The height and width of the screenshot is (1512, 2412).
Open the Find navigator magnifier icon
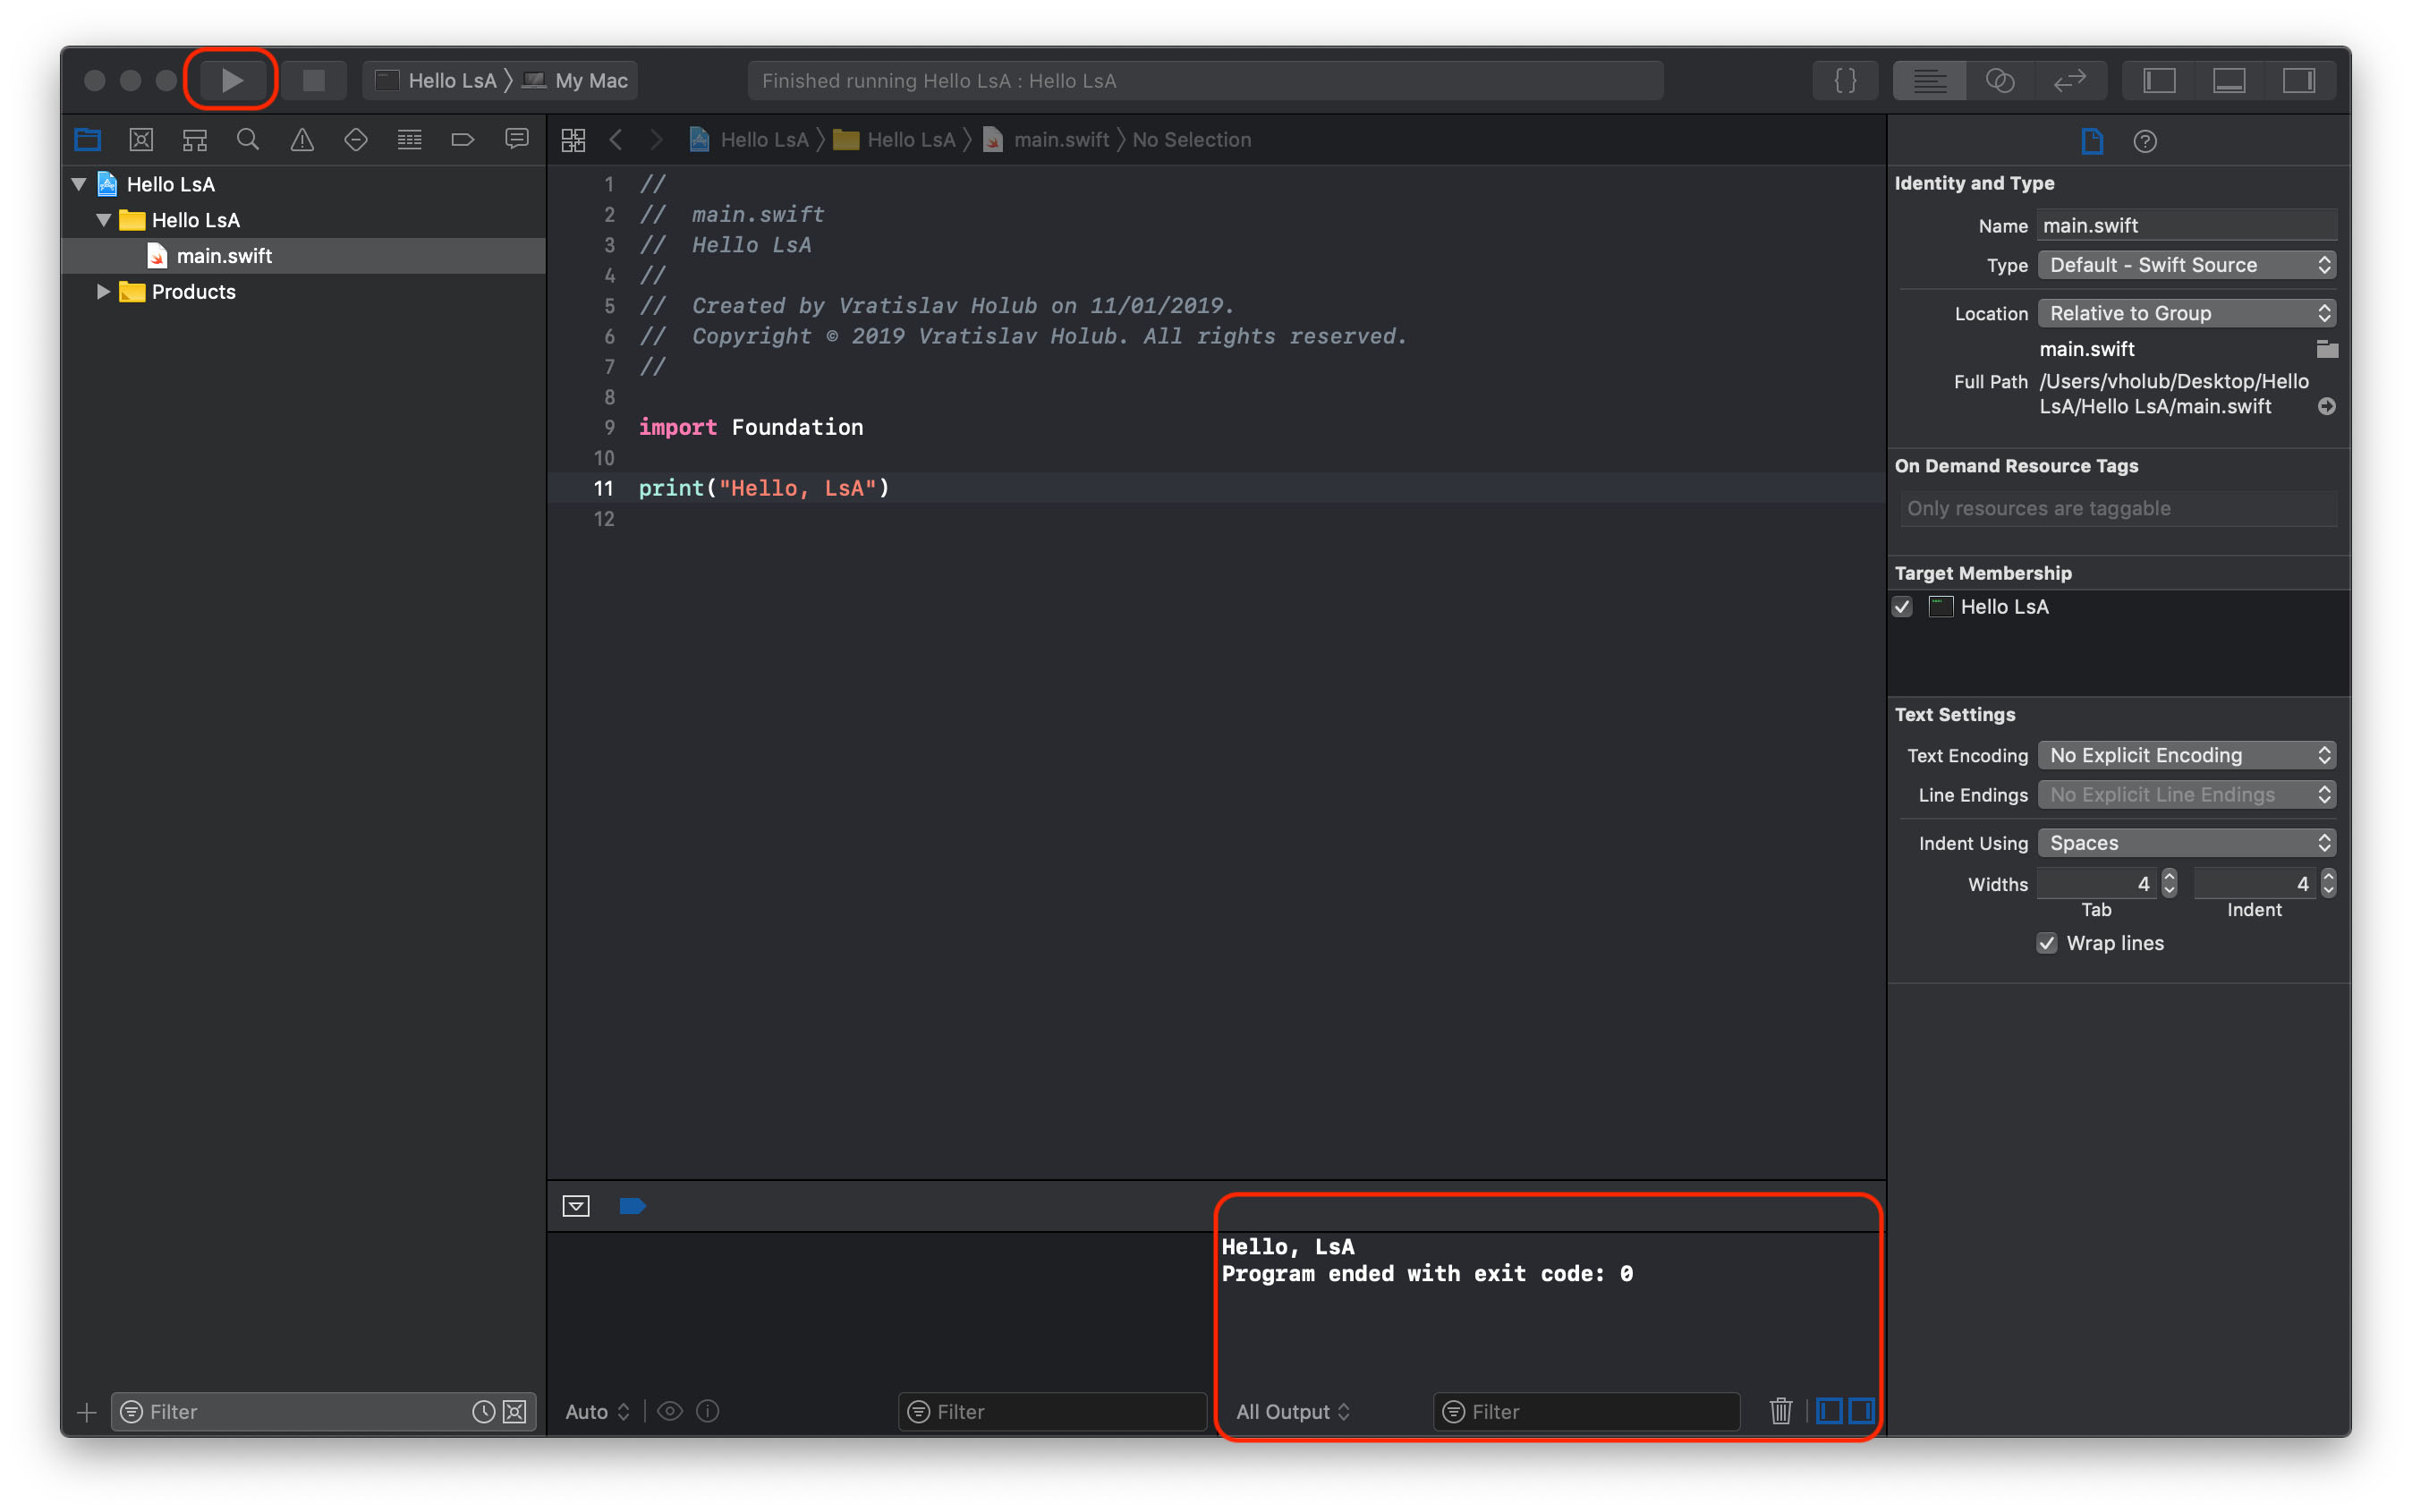(x=248, y=140)
